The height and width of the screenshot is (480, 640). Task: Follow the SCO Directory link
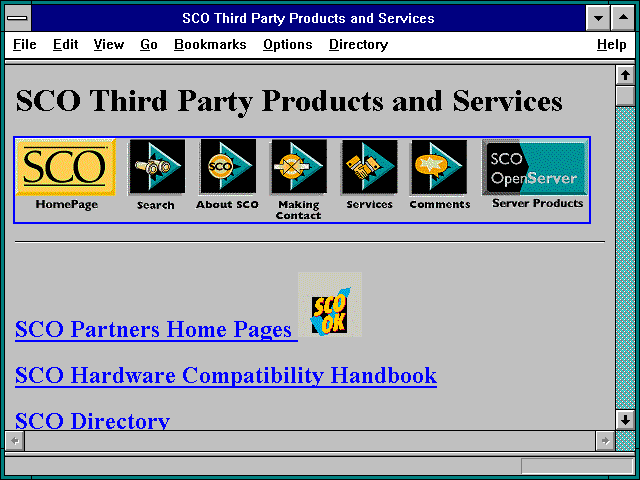[92, 420]
